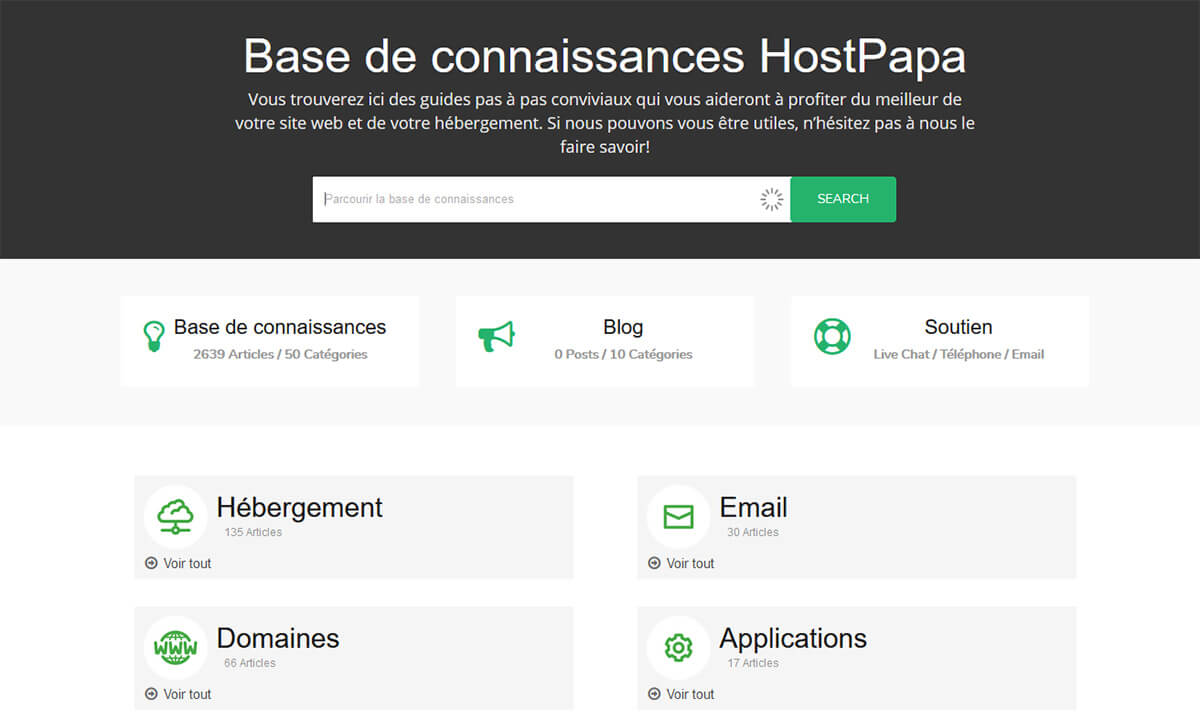This screenshot has width=1200, height=720.
Task: Click the loading spinner in the search bar
Action: click(771, 199)
